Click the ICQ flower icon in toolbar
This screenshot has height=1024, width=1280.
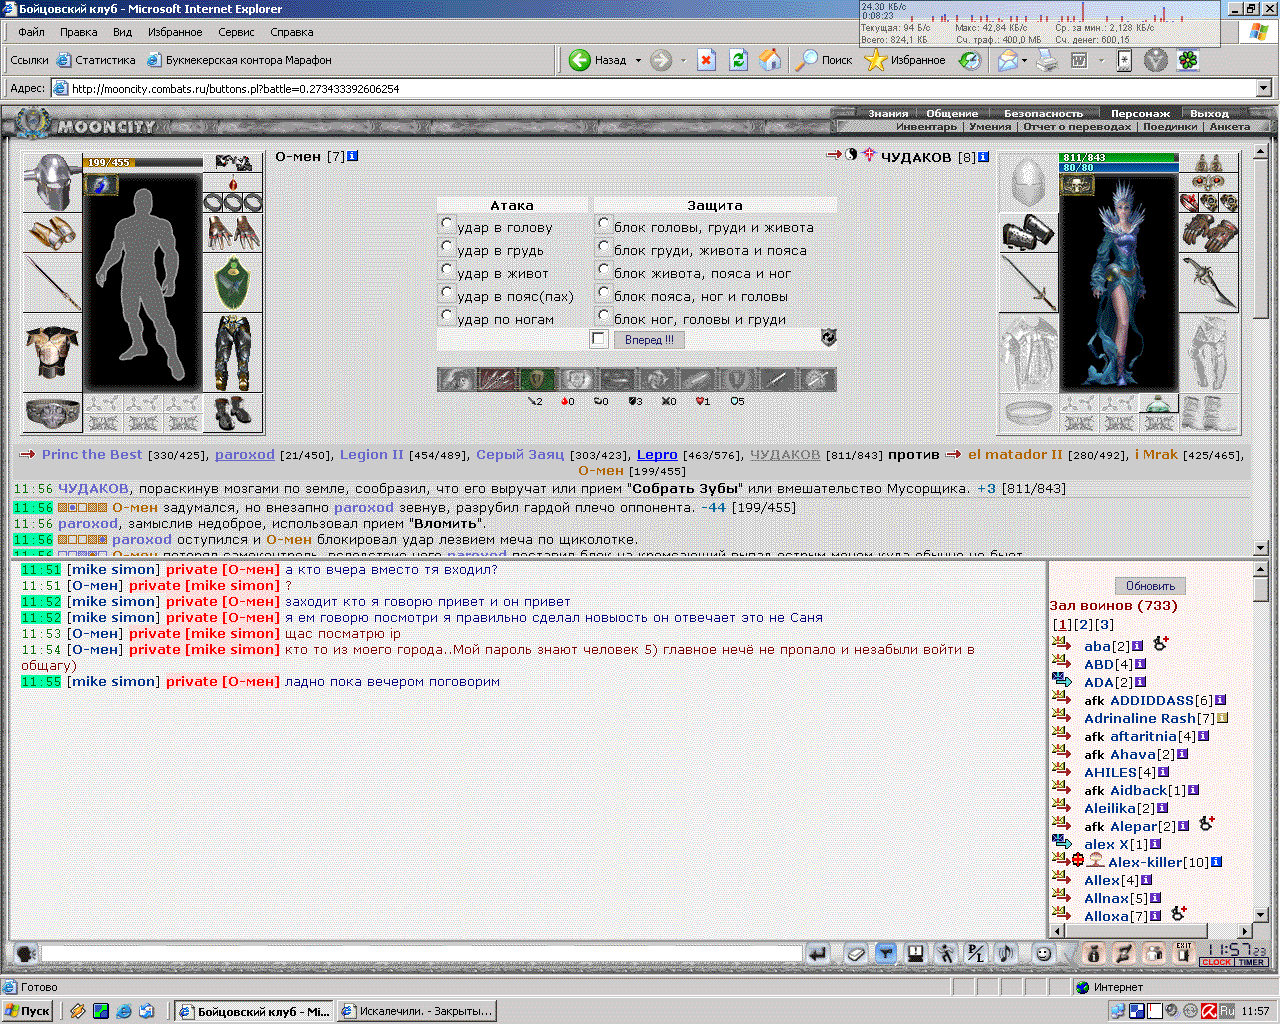(1188, 60)
